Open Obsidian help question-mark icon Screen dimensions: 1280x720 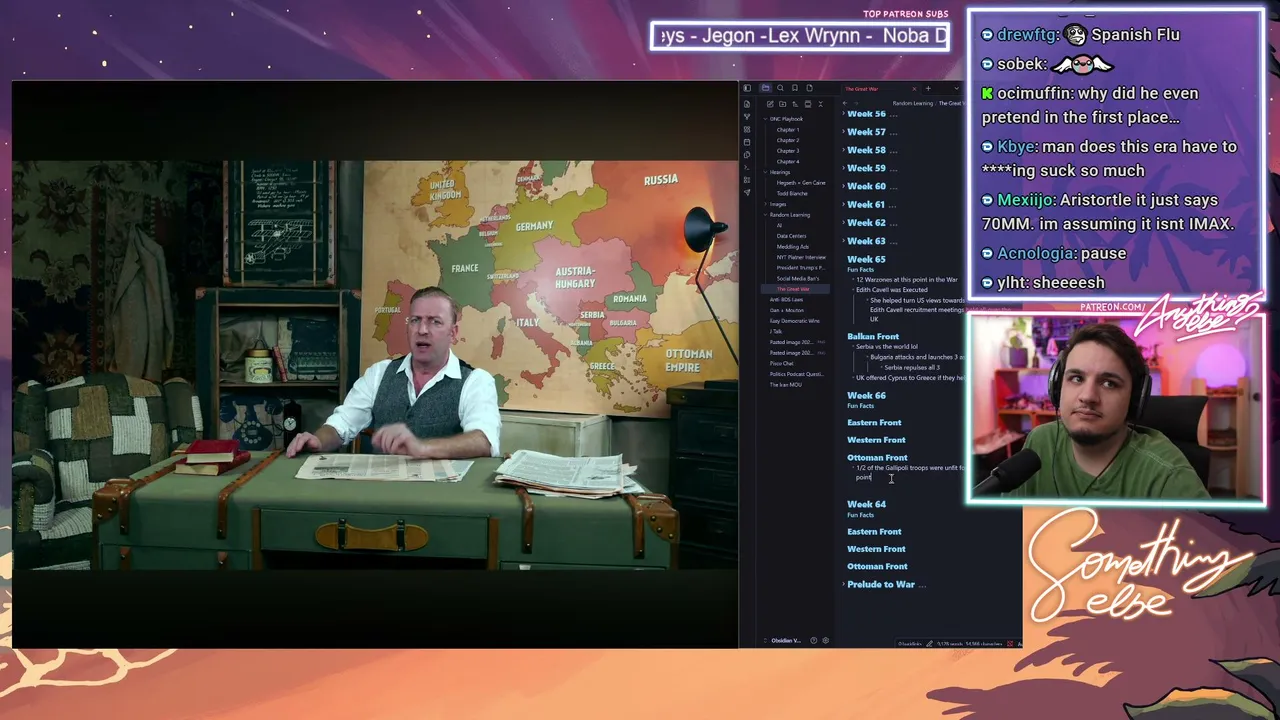[x=813, y=640]
